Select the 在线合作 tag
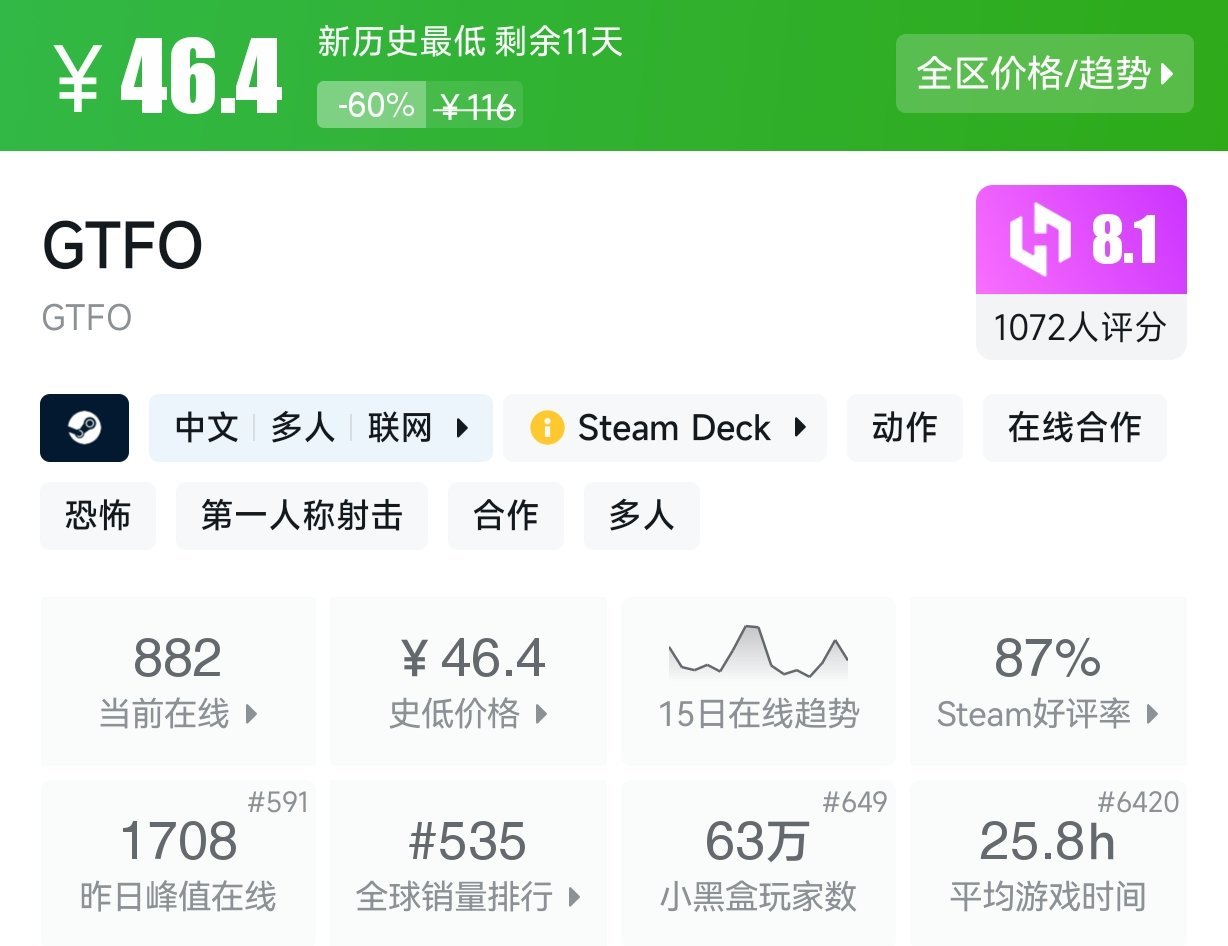Screen dimensions: 1228x946 click(x=1074, y=428)
